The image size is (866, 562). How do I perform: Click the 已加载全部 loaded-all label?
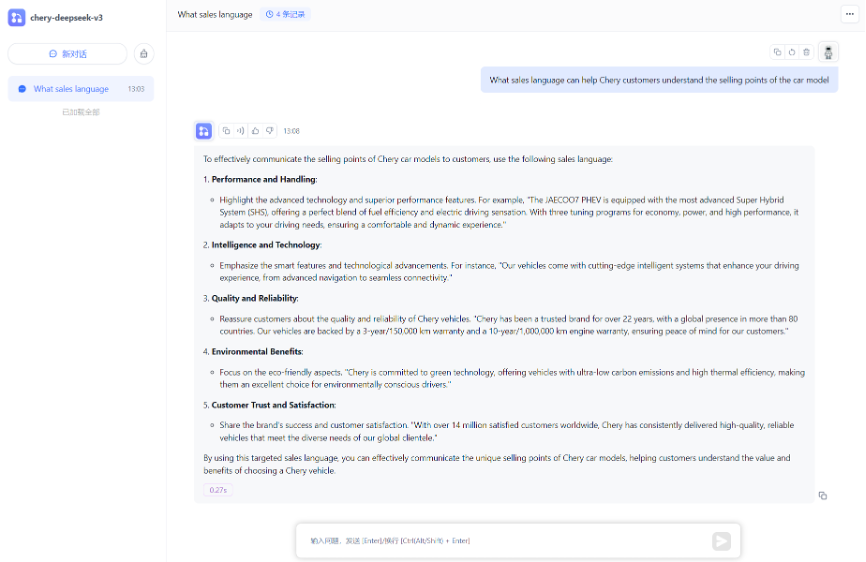pyautogui.click(x=80, y=112)
